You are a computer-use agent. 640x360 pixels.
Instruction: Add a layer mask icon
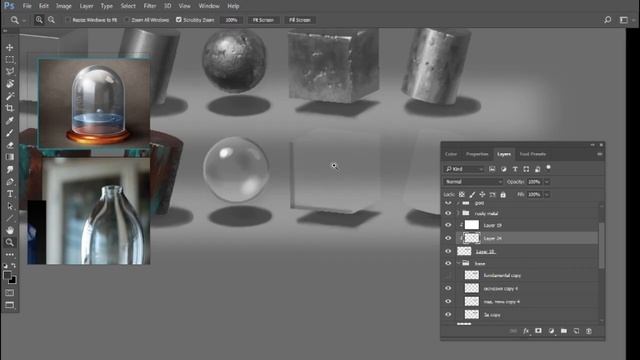click(x=538, y=331)
